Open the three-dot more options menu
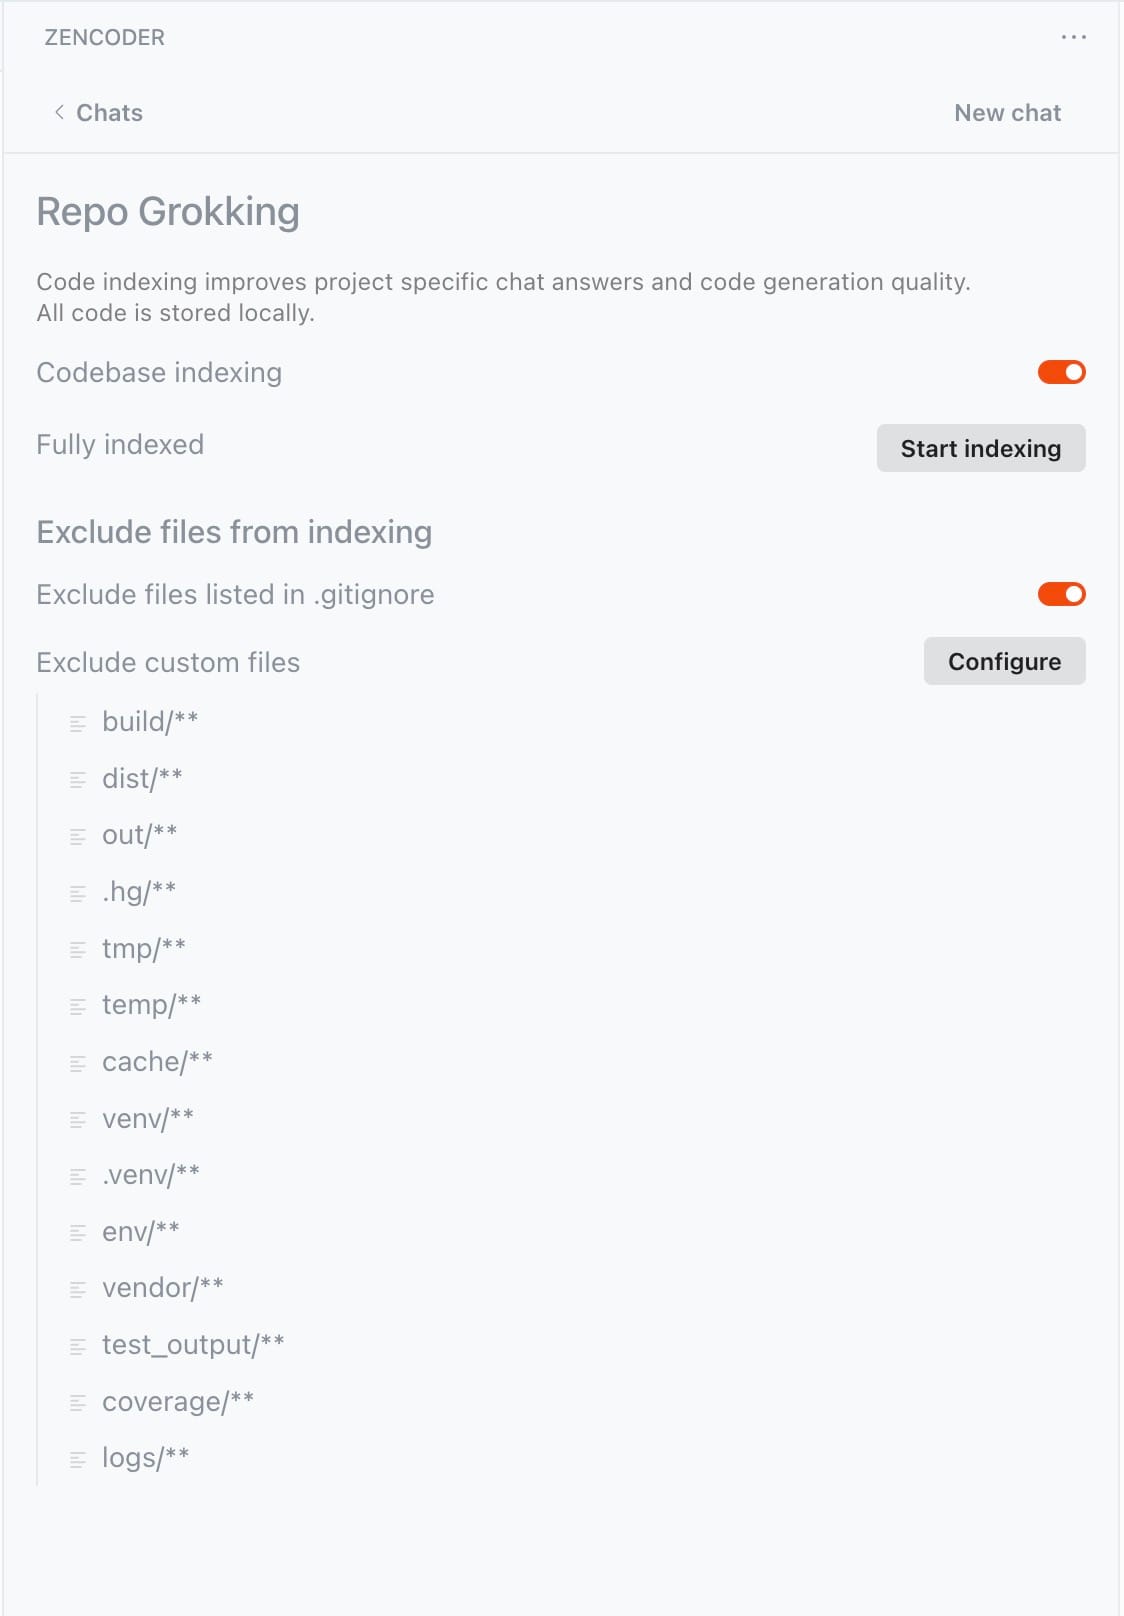1124x1616 pixels. tap(1073, 37)
